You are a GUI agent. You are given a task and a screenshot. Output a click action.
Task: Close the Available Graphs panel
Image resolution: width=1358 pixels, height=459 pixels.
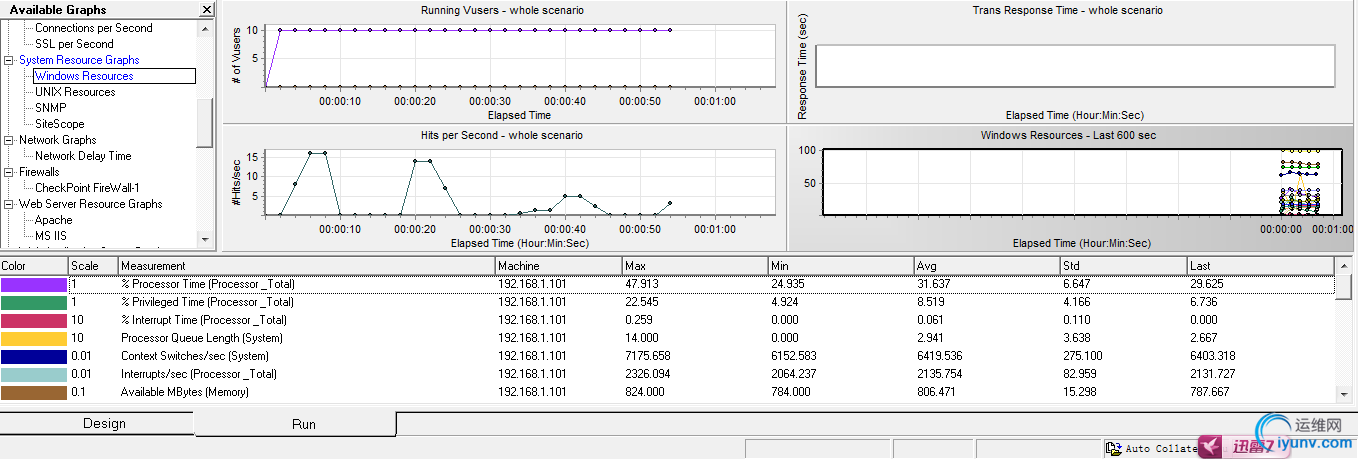tap(206, 10)
